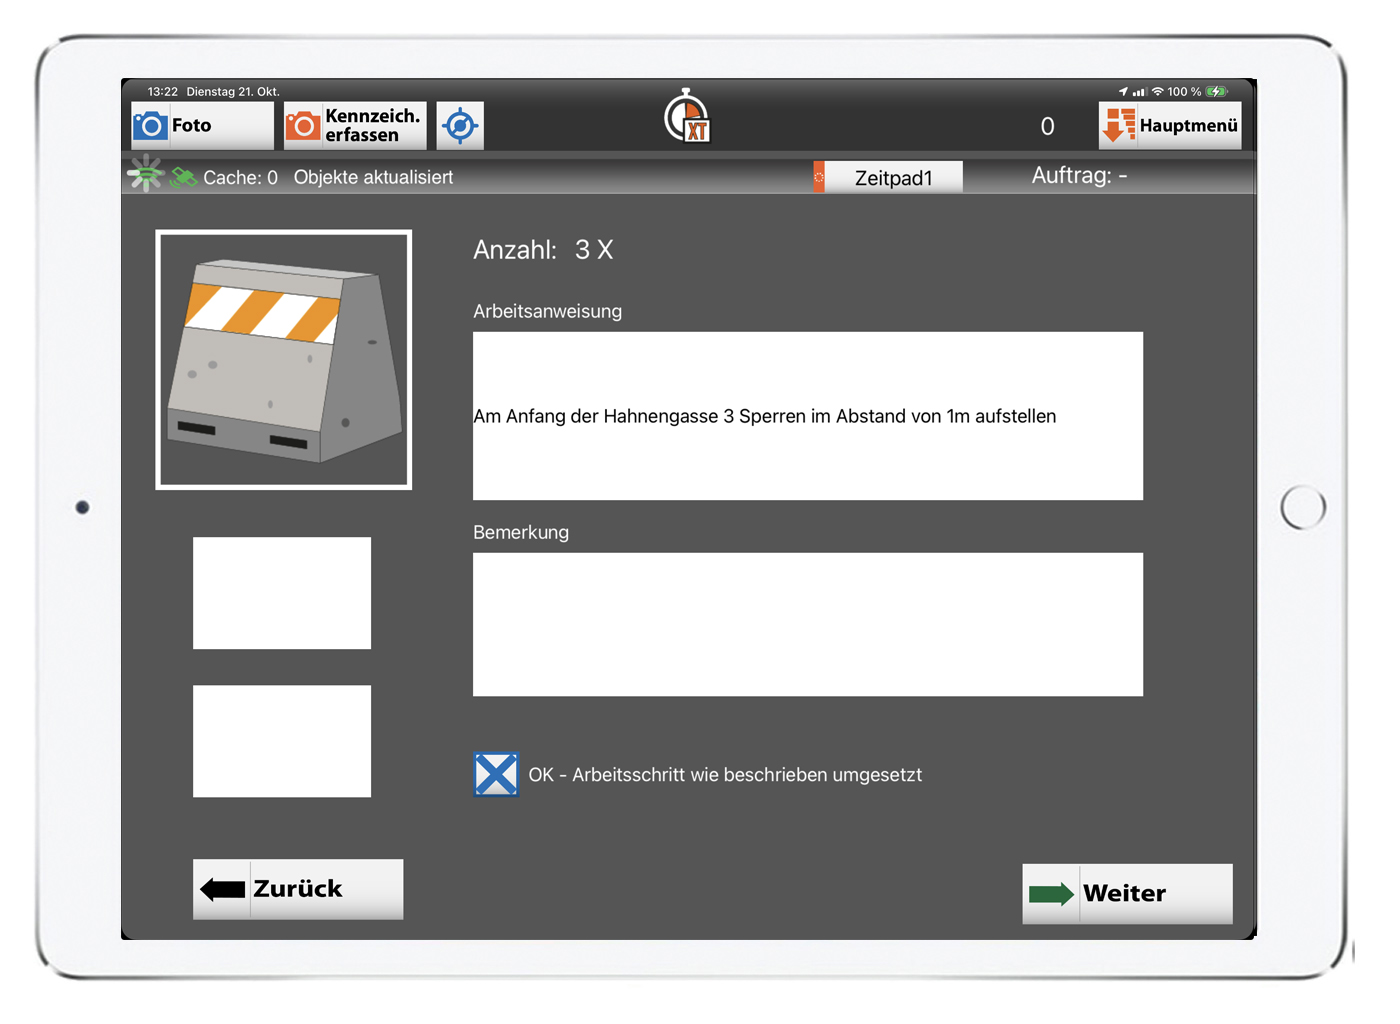Tap the stopwatch XT logo icon
The height and width of the screenshot is (1024, 1400).
point(688,118)
